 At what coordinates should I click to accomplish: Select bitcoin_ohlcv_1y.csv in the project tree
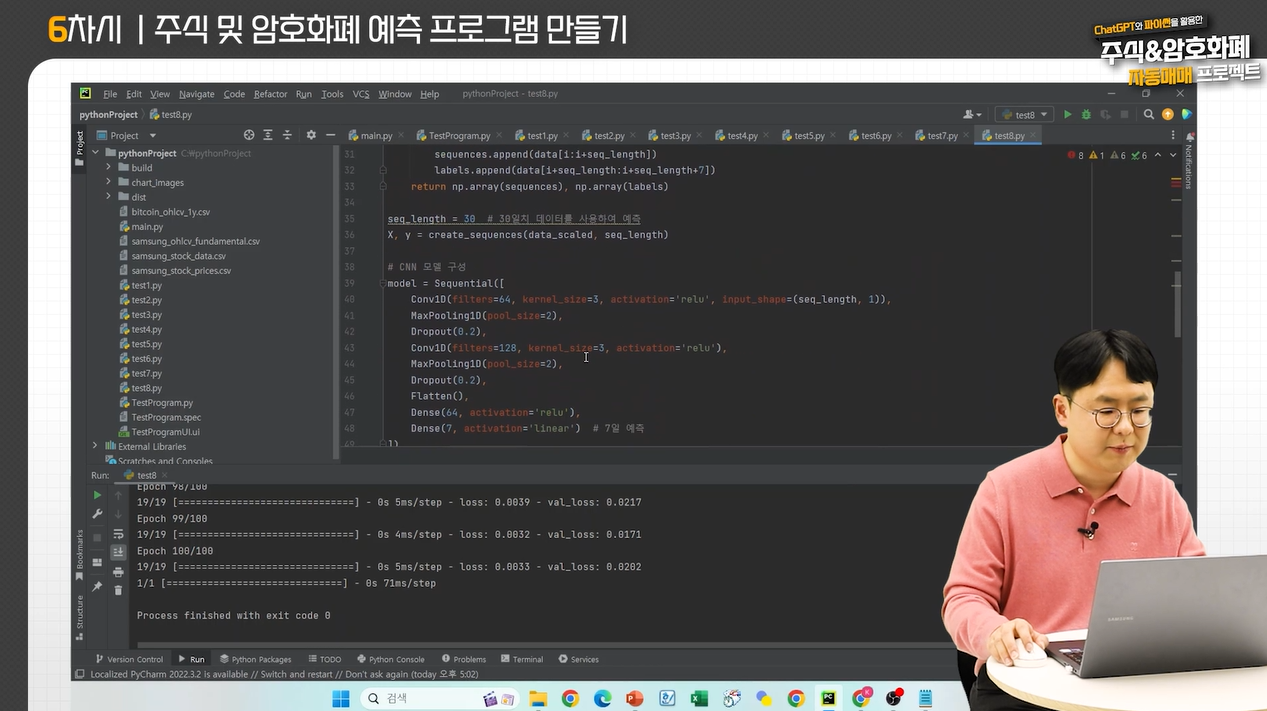(x=170, y=212)
